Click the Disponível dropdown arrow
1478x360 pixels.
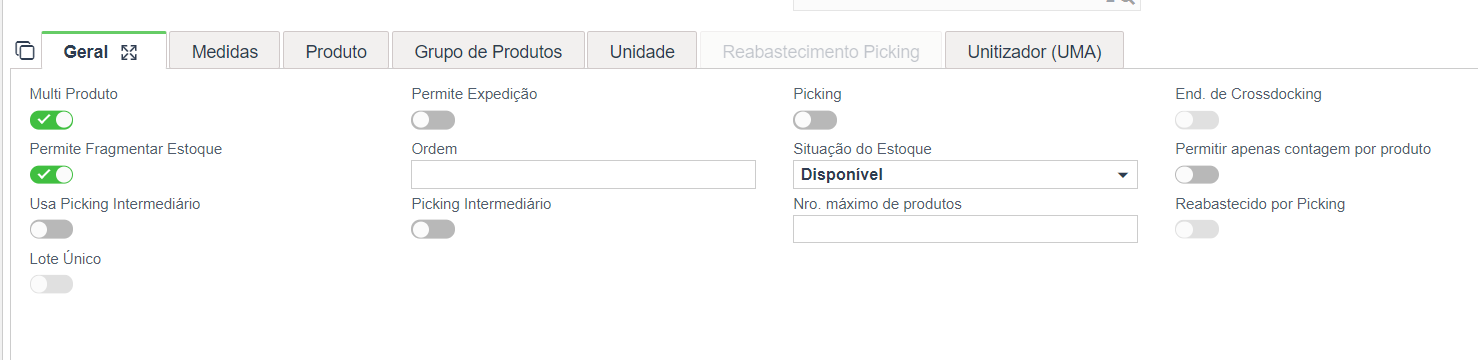coord(1121,176)
